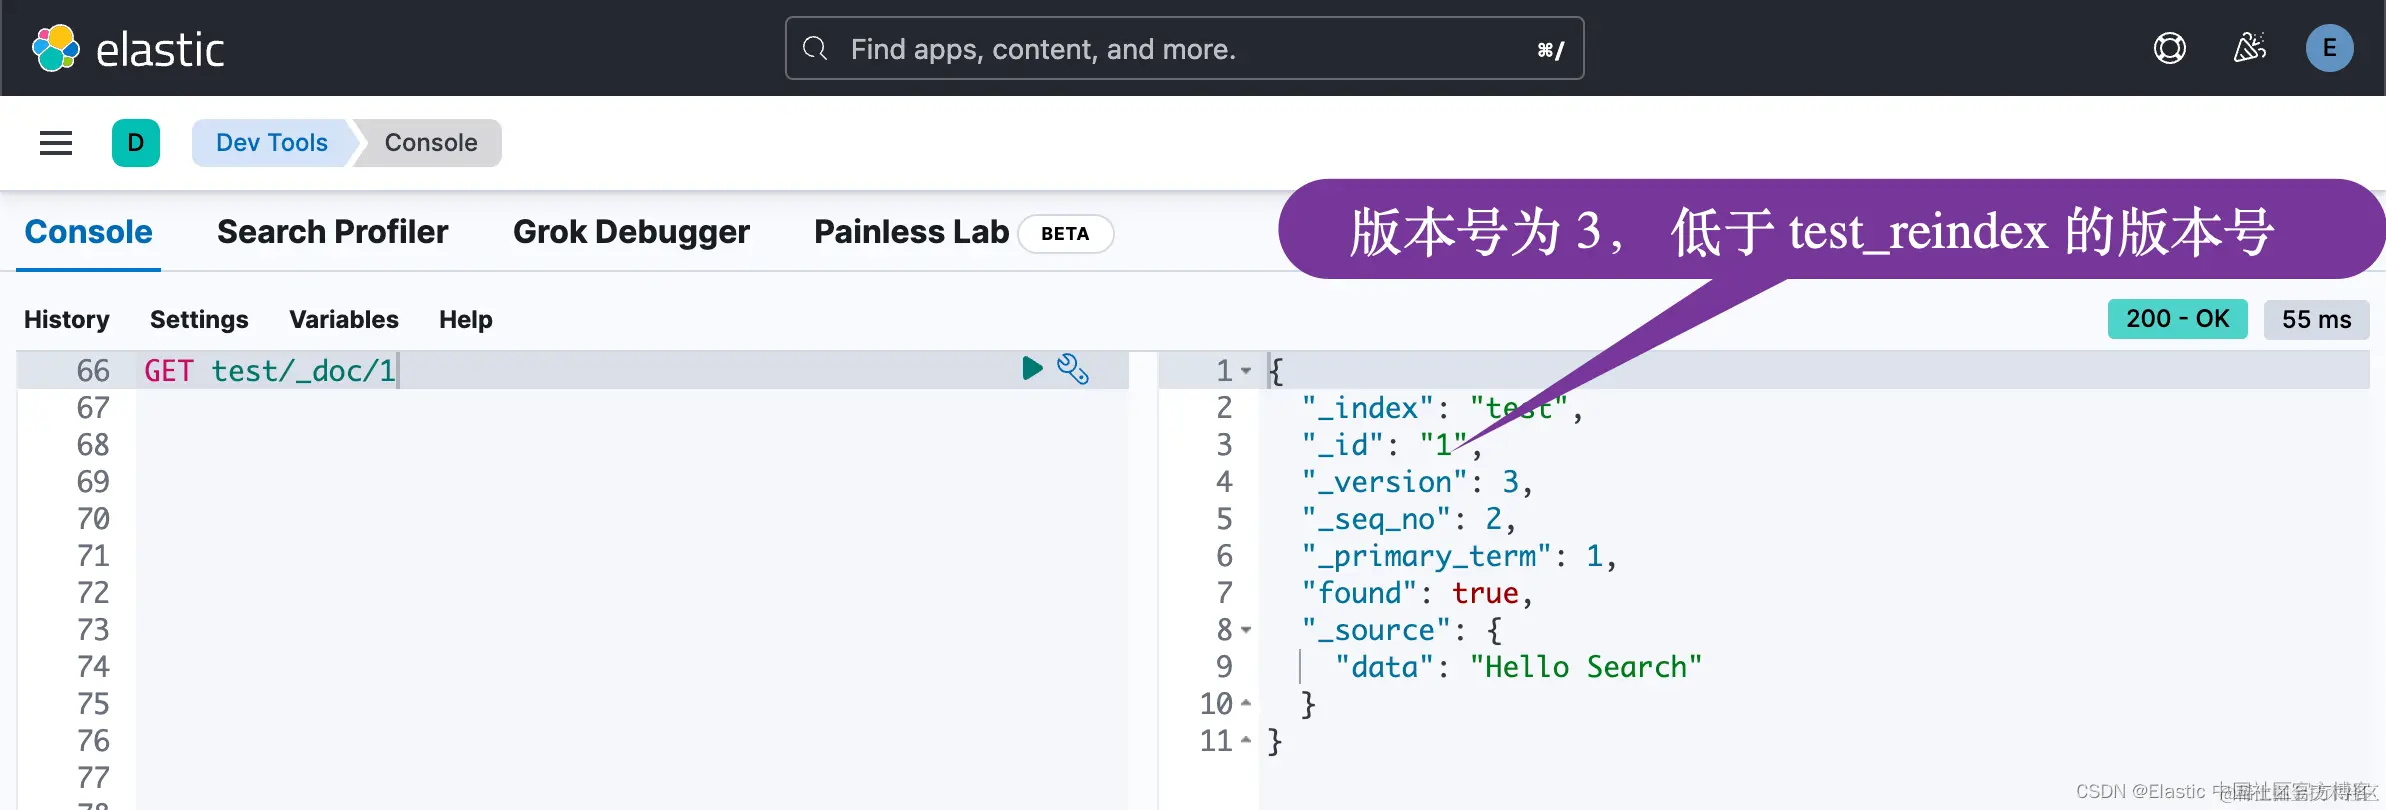Click the Console breadcrumb
2386x810 pixels.
click(431, 143)
